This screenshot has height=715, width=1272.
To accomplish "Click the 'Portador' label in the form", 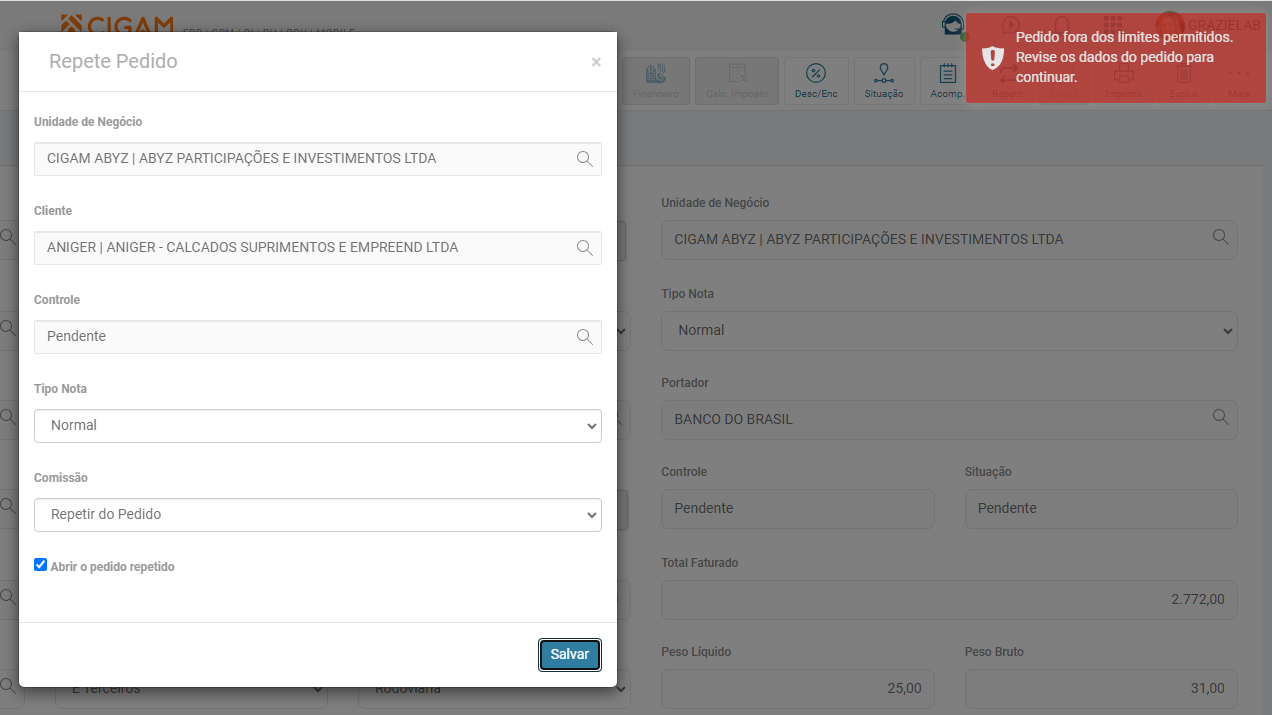I will pyautogui.click(x=685, y=383).
